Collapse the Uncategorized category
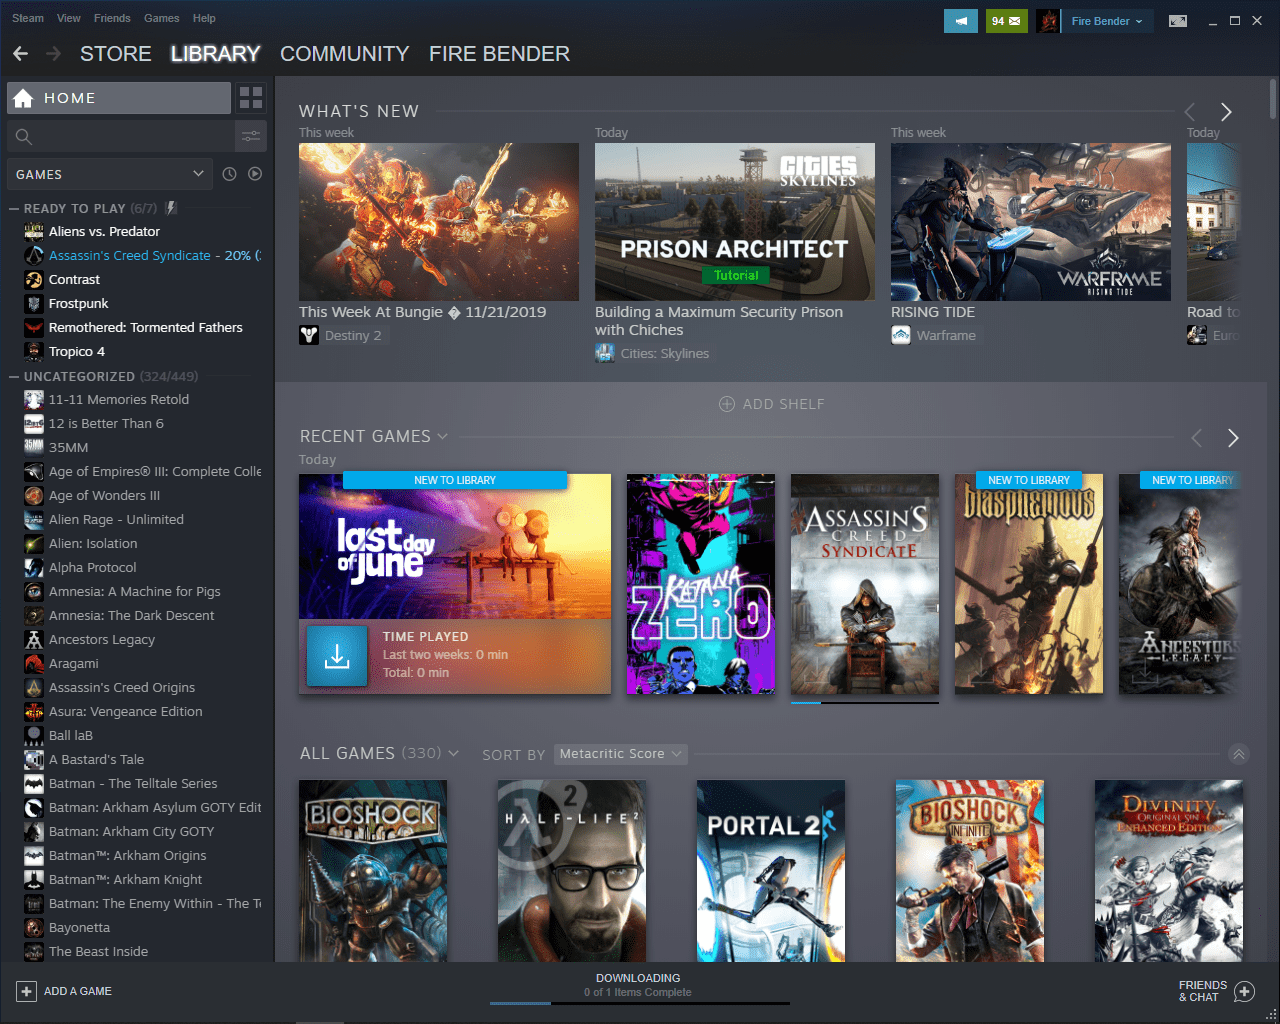This screenshot has width=1280, height=1024. tap(14, 377)
